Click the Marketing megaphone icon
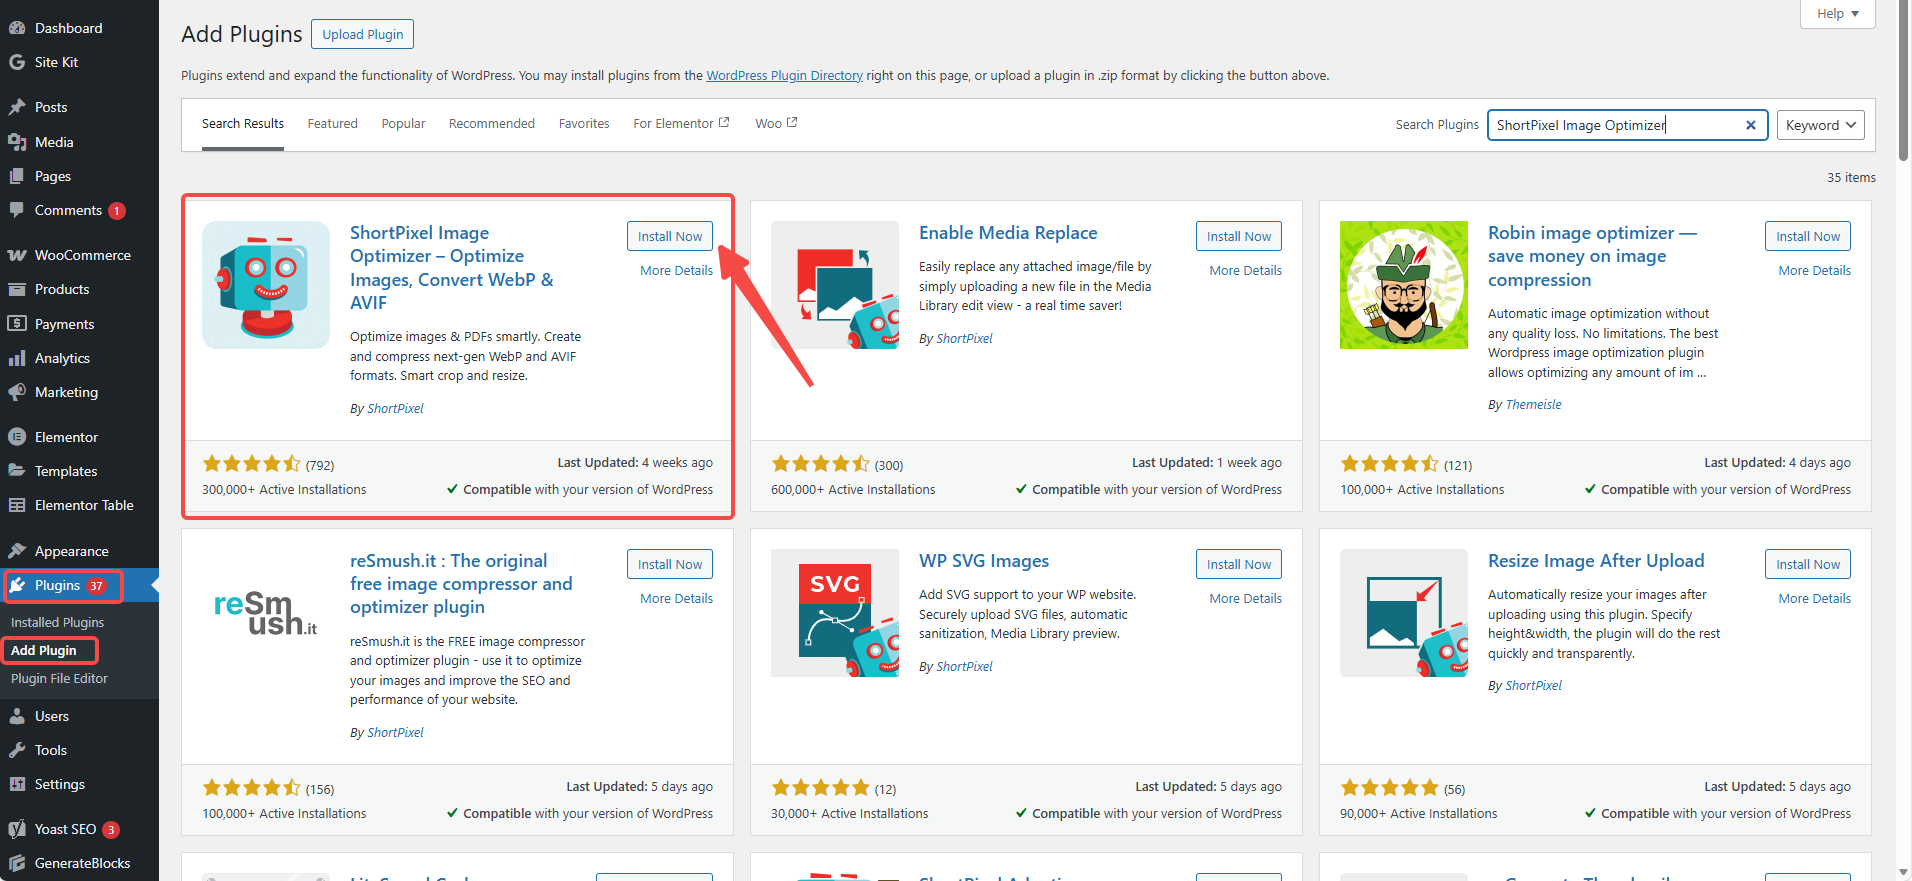The height and width of the screenshot is (881, 1912). (x=17, y=392)
